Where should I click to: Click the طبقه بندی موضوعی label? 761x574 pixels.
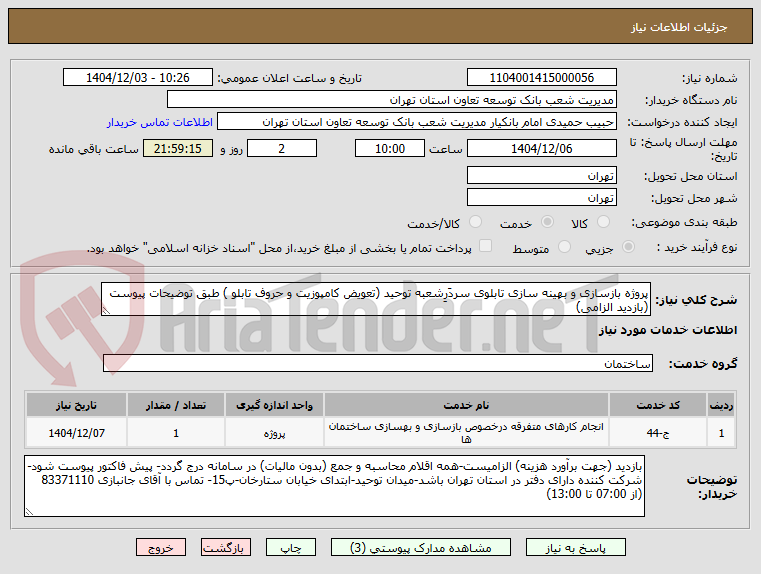click(x=684, y=222)
